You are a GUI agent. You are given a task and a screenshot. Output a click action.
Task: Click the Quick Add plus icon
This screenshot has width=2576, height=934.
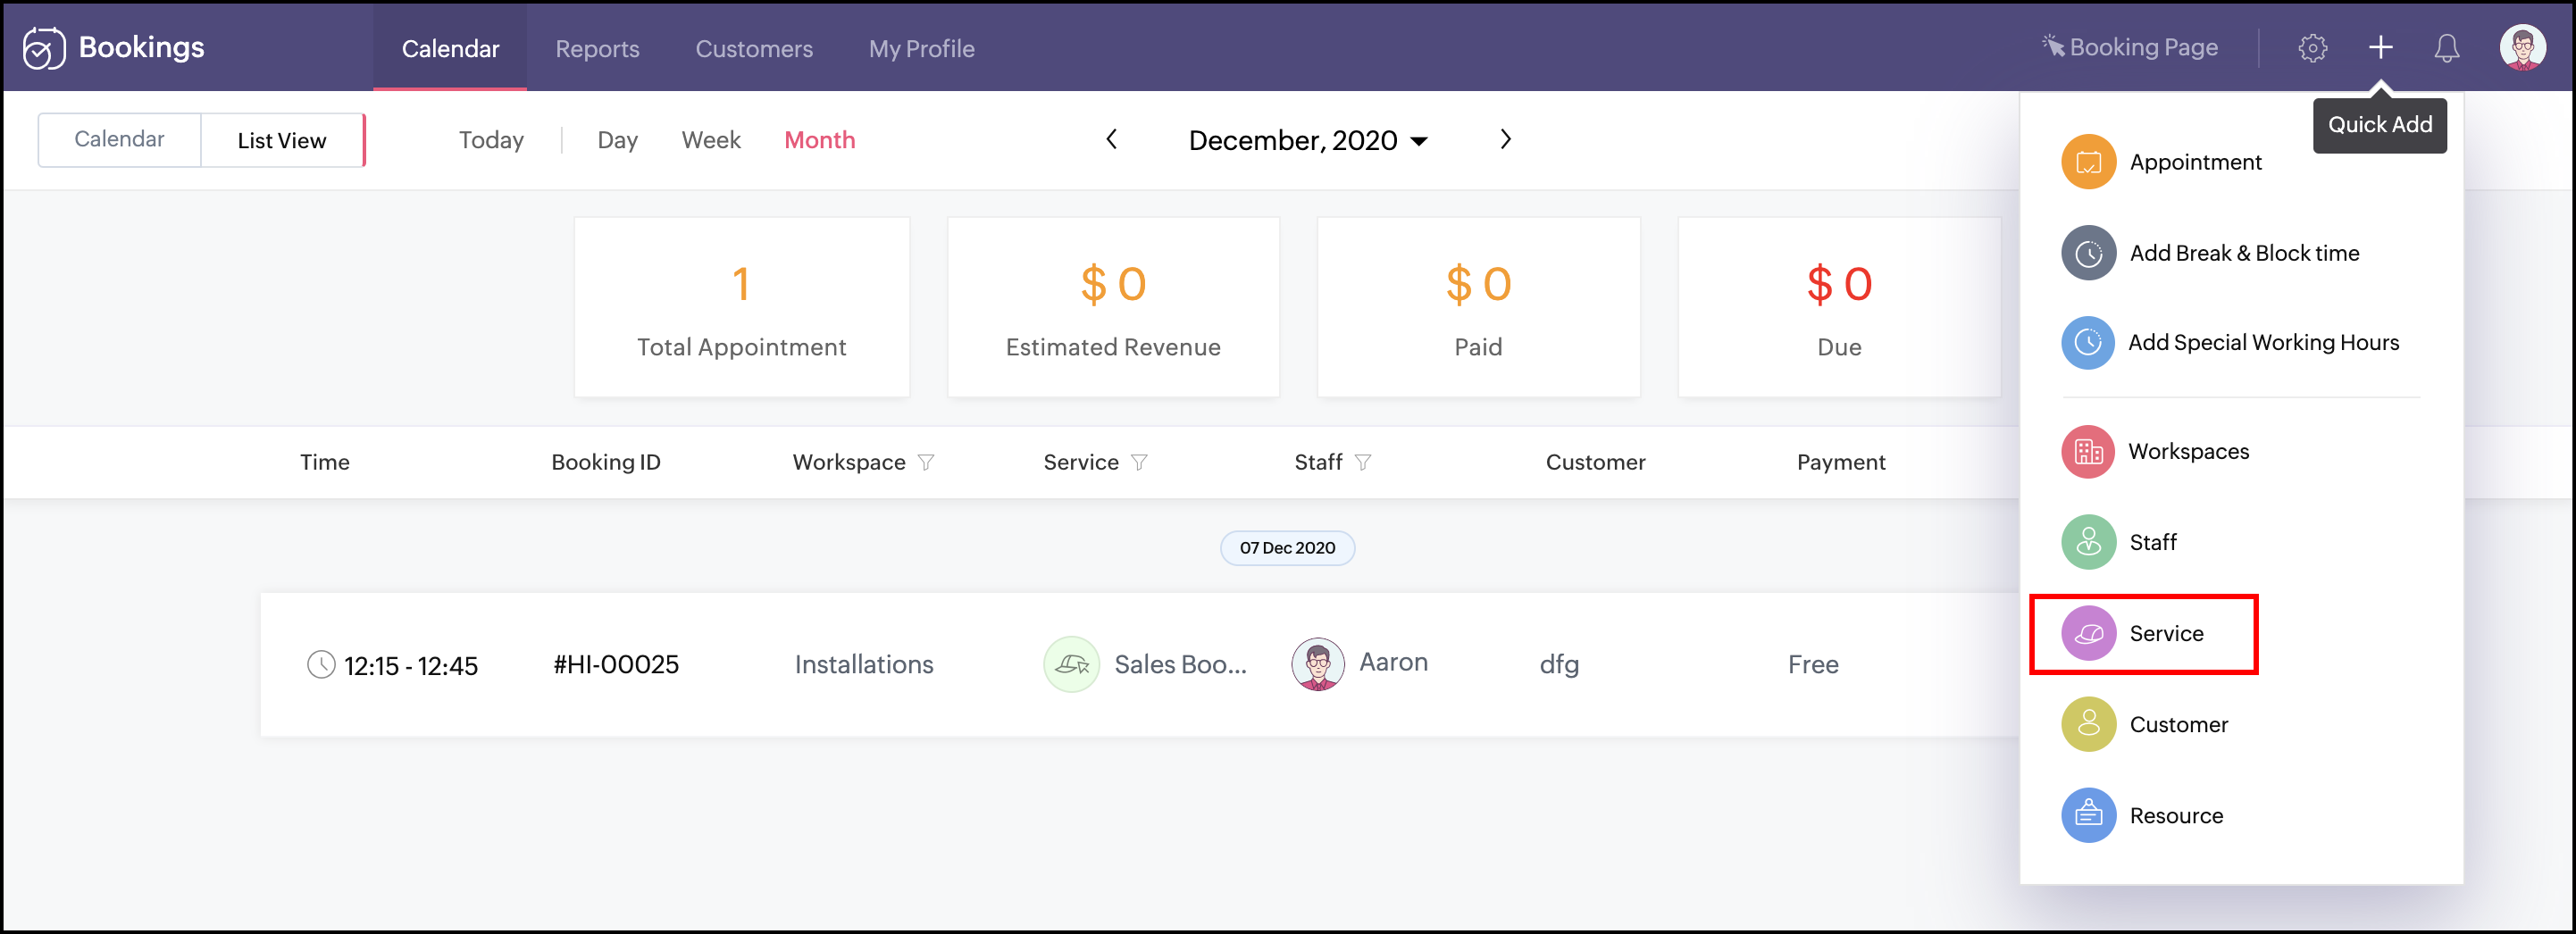pyautogui.click(x=2380, y=47)
